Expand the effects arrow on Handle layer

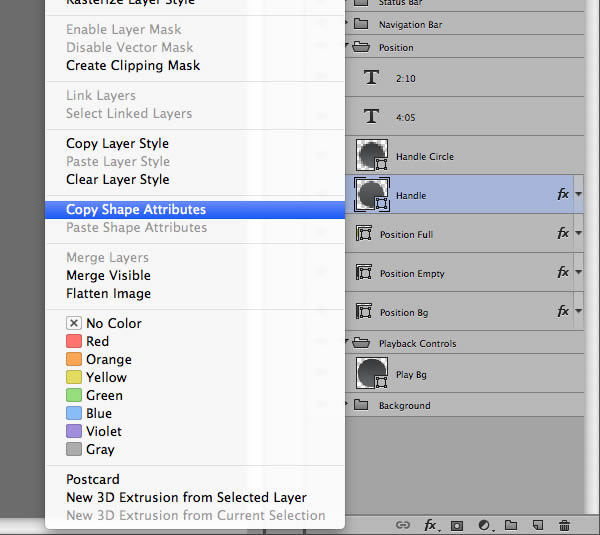point(579,195)
